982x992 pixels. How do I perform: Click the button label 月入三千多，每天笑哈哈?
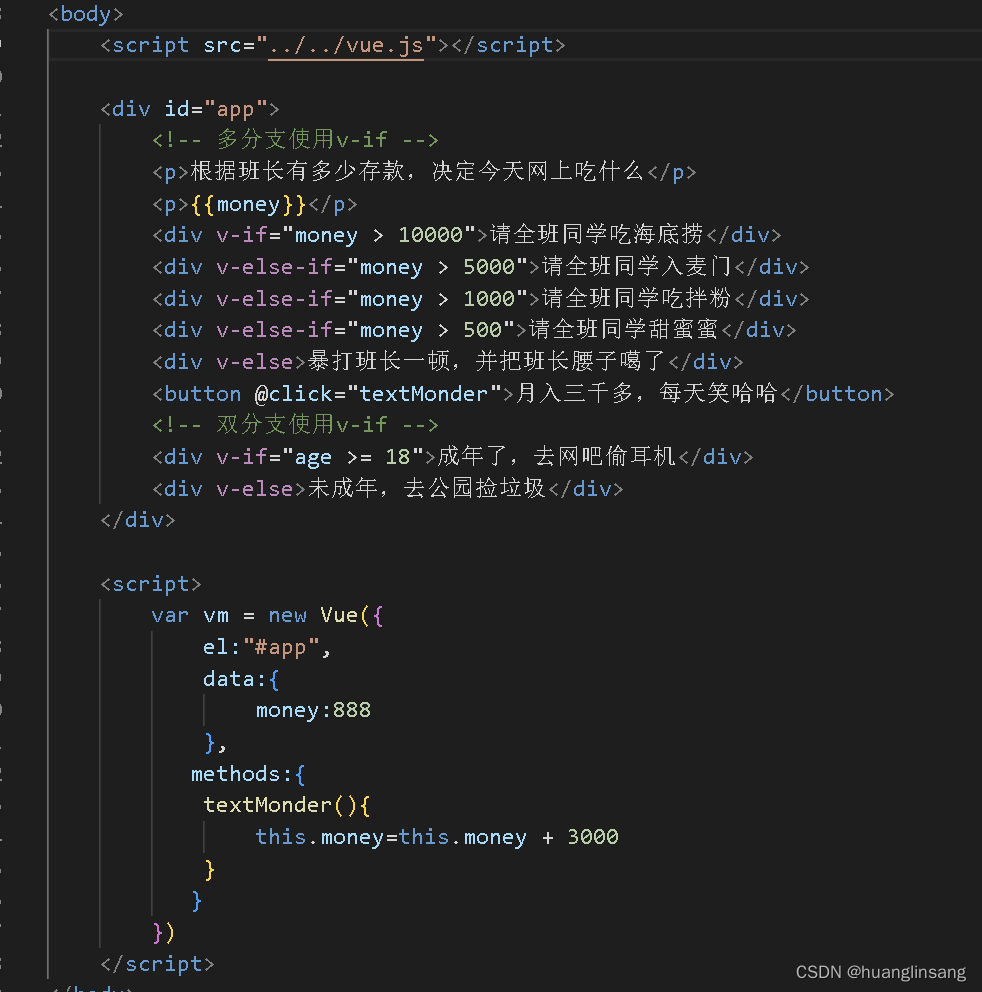[647, 393]
